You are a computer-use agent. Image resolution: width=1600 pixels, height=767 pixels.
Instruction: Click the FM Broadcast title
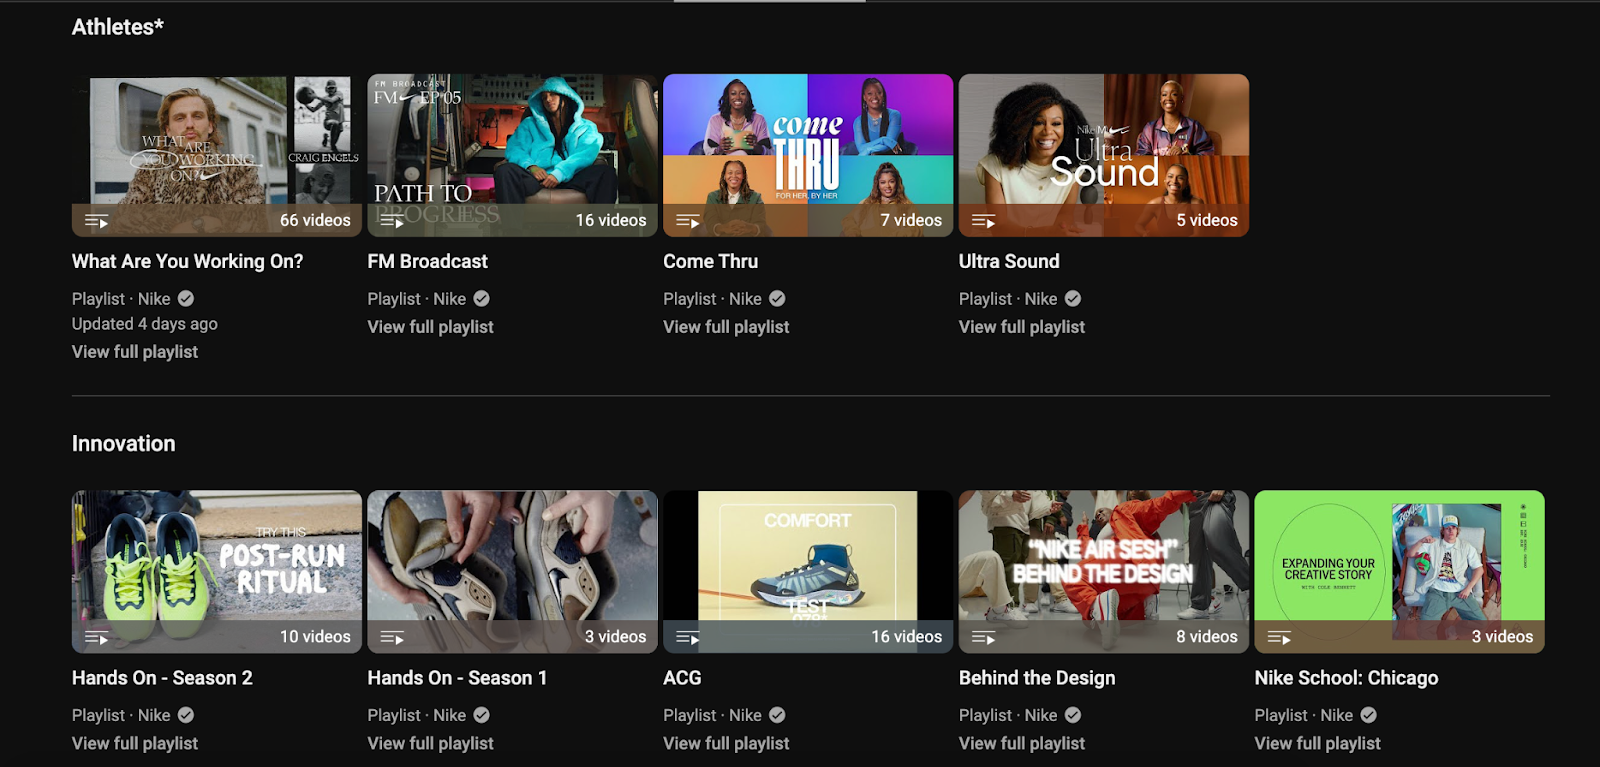(427, 261)
